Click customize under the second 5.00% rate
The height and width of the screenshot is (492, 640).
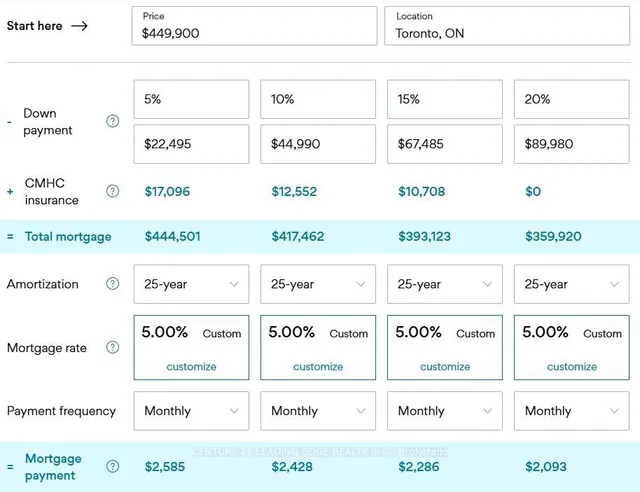tap(318, 367)
